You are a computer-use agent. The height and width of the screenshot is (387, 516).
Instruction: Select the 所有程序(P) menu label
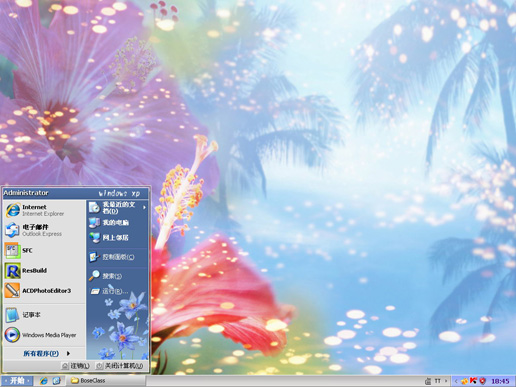41,353
